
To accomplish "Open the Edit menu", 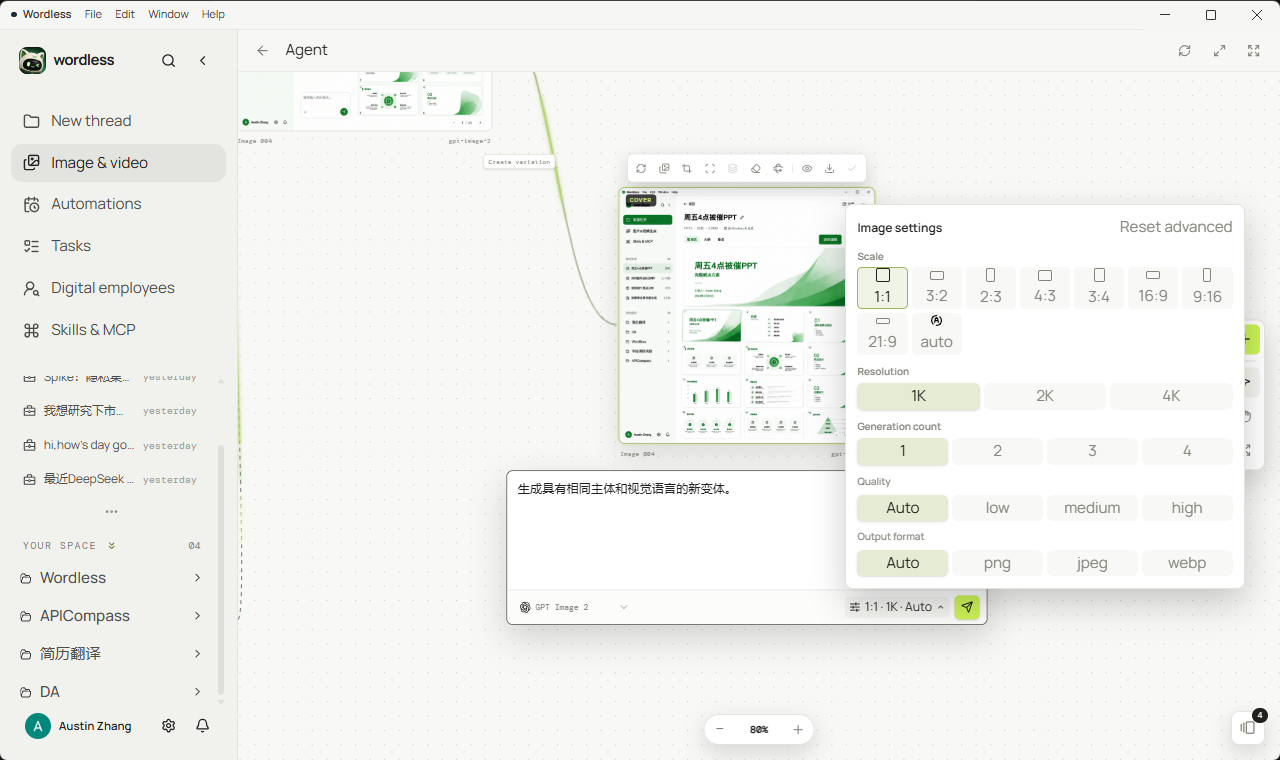I will pos(125,14).
